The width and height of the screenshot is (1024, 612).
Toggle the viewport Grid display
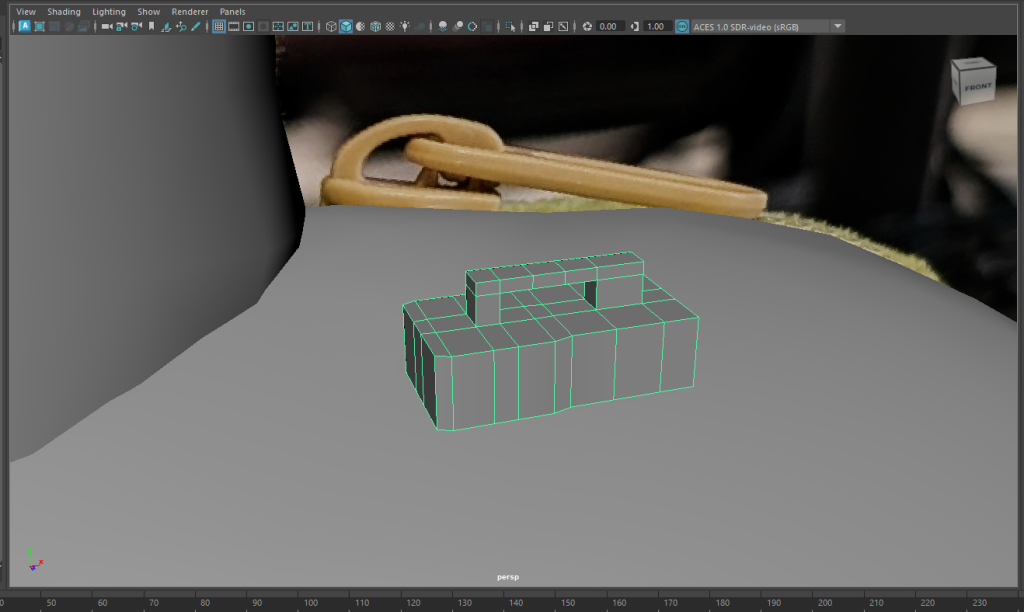coord(219,26)
